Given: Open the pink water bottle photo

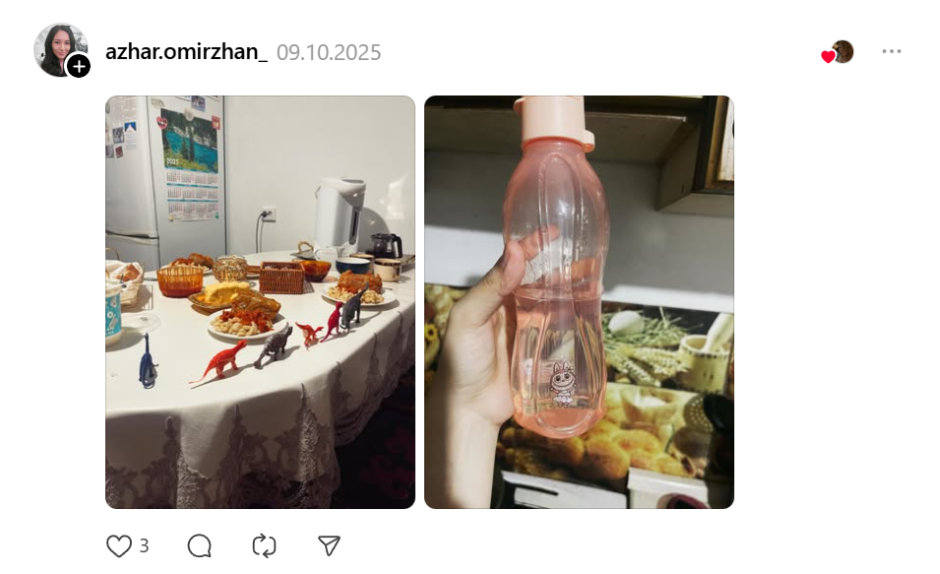Looking at the screenshot, I should pos(579,302).
